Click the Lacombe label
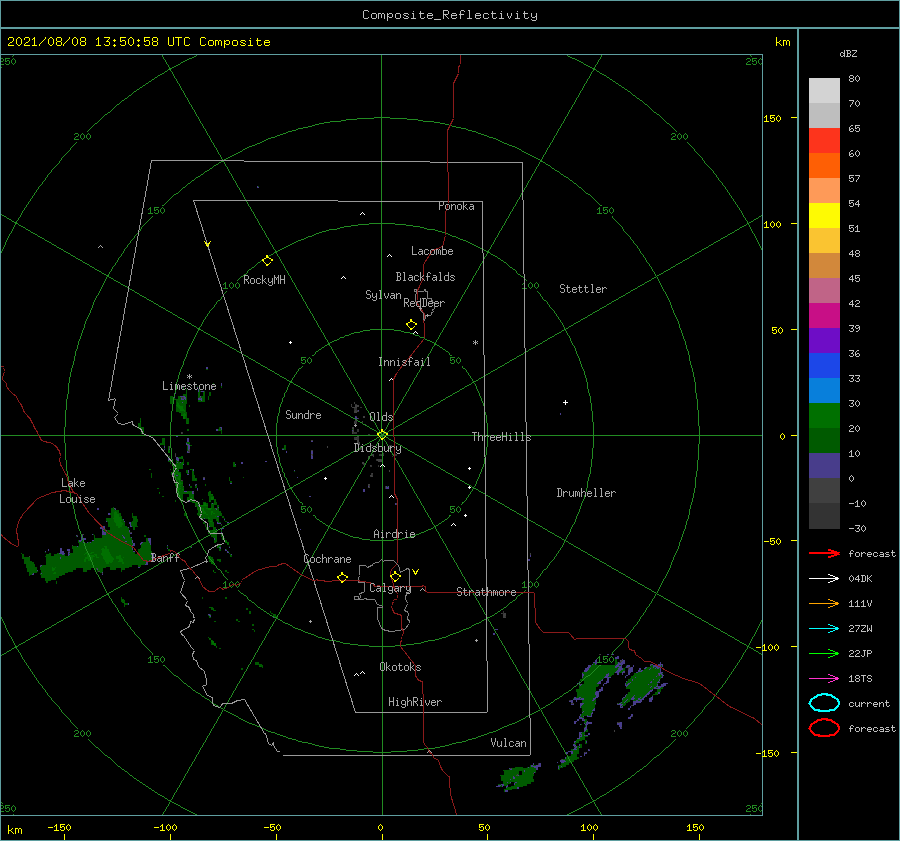Image resolution: width=900 pixels, height=841 pixels. click(432, 251)
